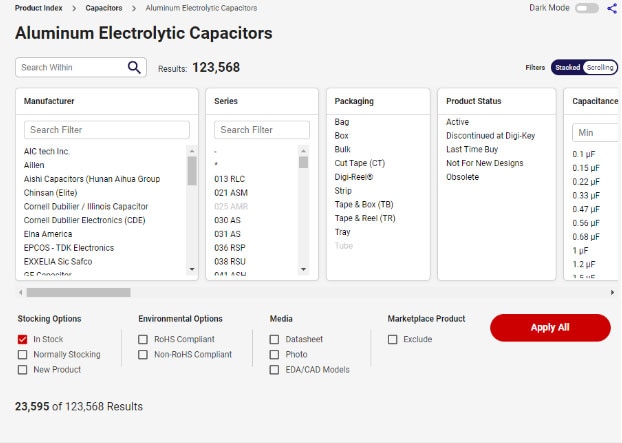
Task: Open Product Index breadcrumb link
Action: (38, 7)
